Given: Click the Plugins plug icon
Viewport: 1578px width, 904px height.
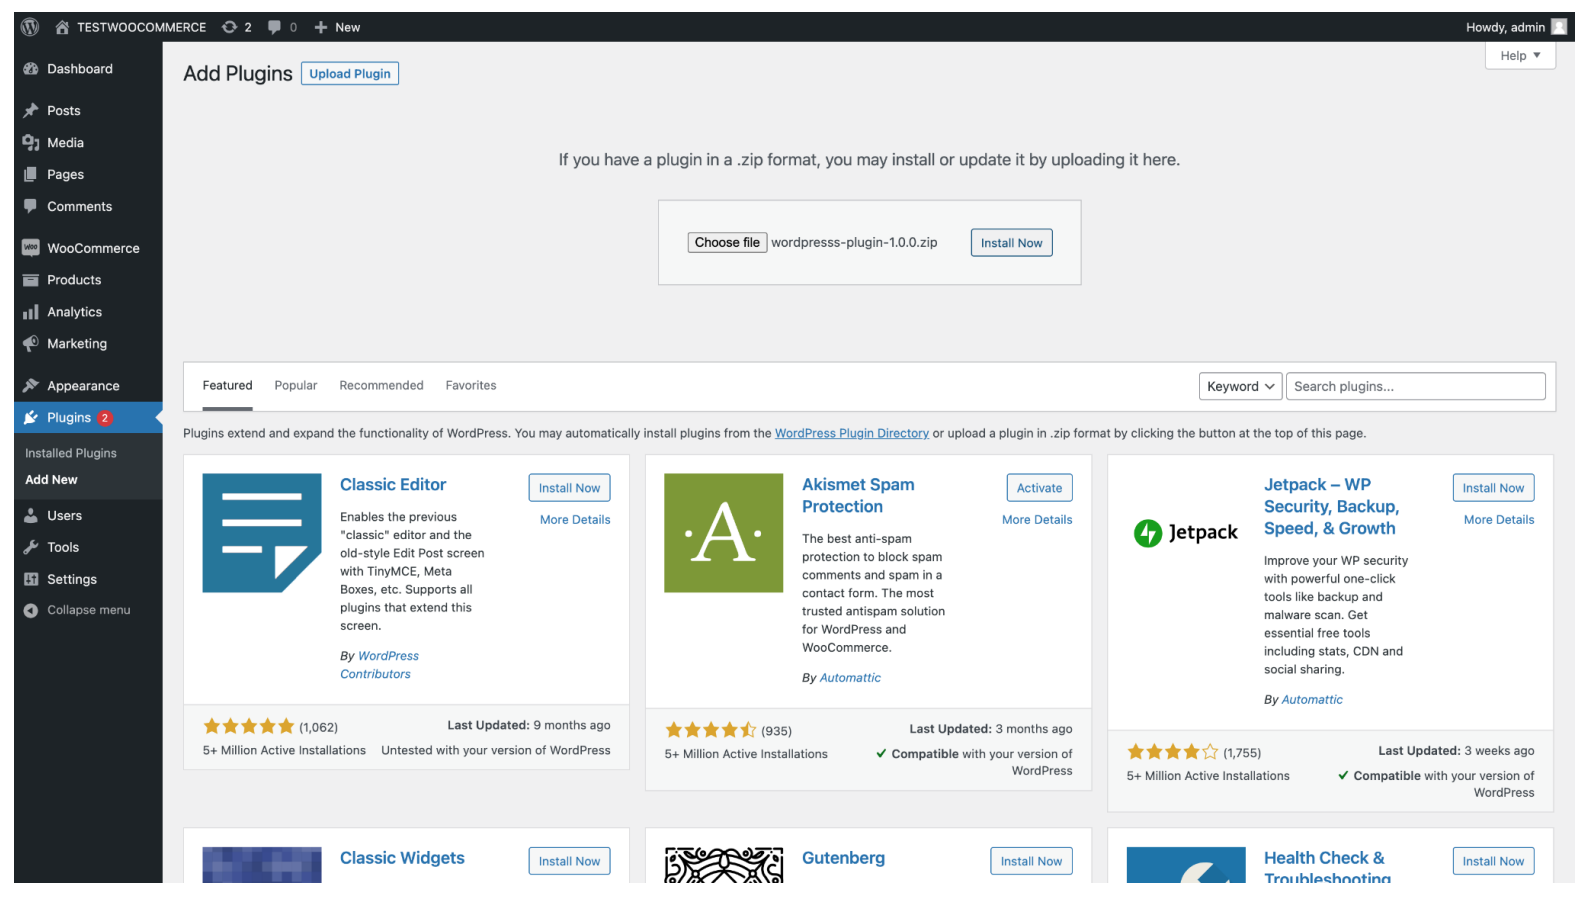Looking at the screenshot, I should coord(31,418).
